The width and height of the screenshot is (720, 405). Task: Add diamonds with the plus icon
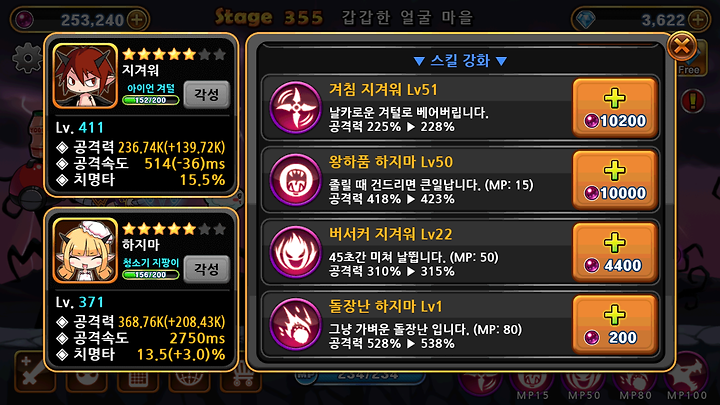coord(698,20)
